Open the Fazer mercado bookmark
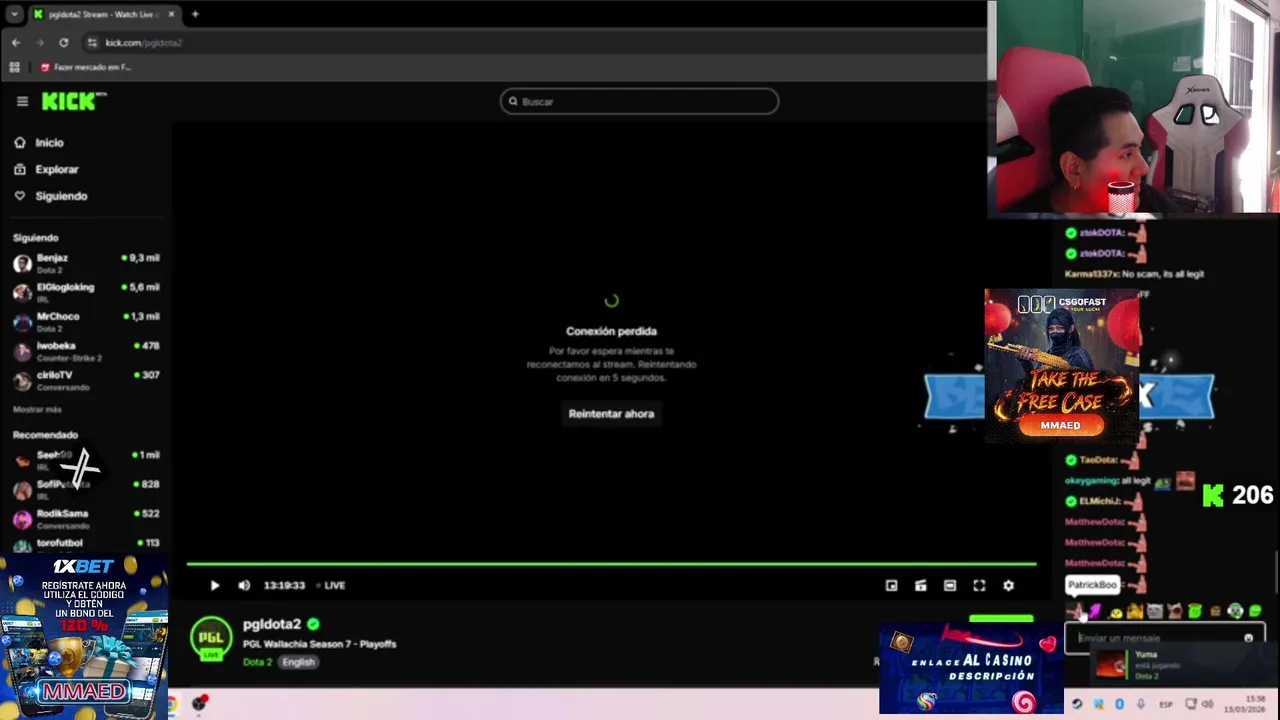The width and height of the screenshot is (1280, 720). (86, 67)
